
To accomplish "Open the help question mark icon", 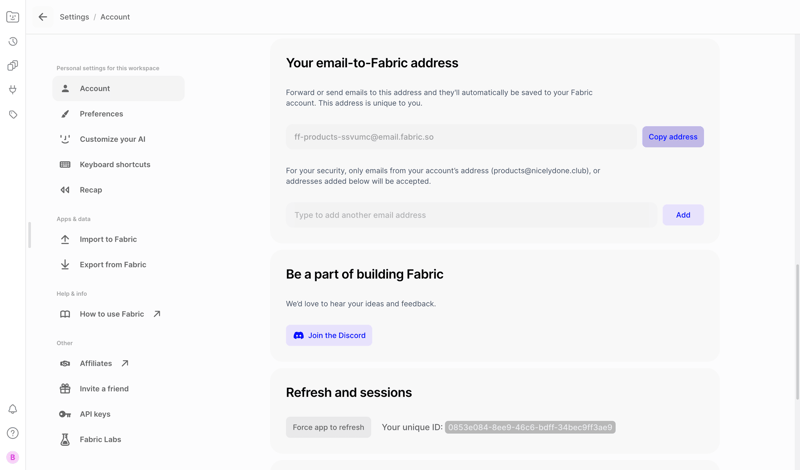I will 13,433.
